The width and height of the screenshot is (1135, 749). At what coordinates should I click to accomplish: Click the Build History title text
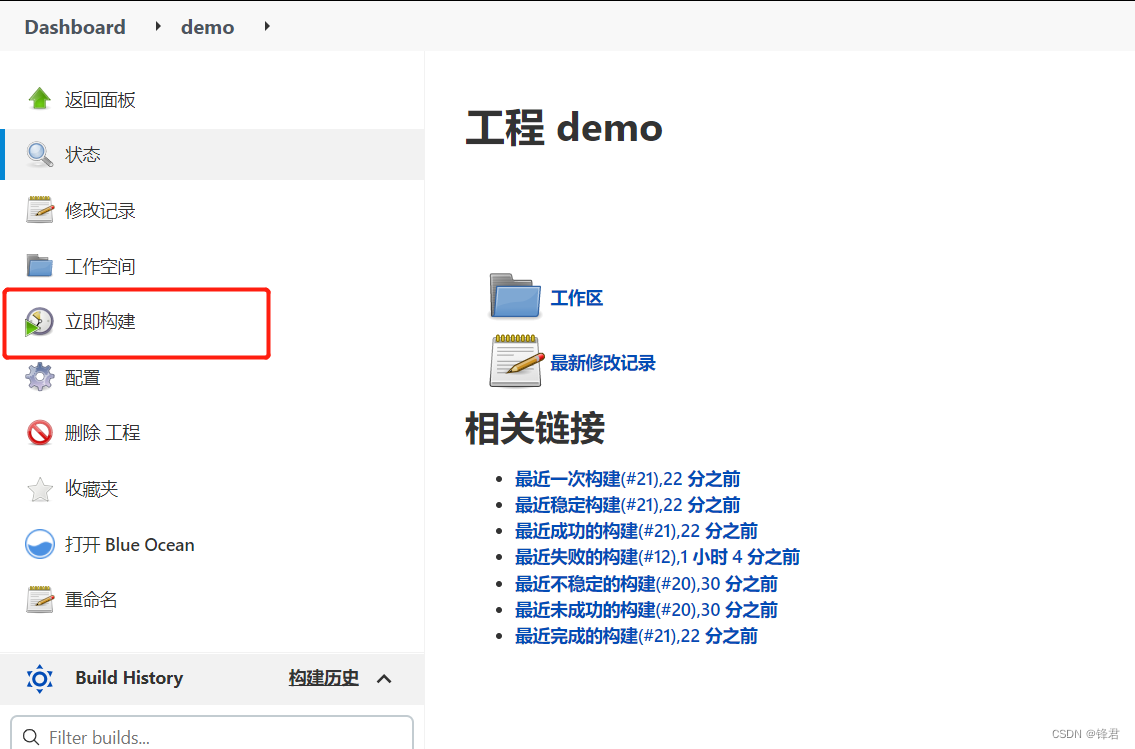[129, 678]
